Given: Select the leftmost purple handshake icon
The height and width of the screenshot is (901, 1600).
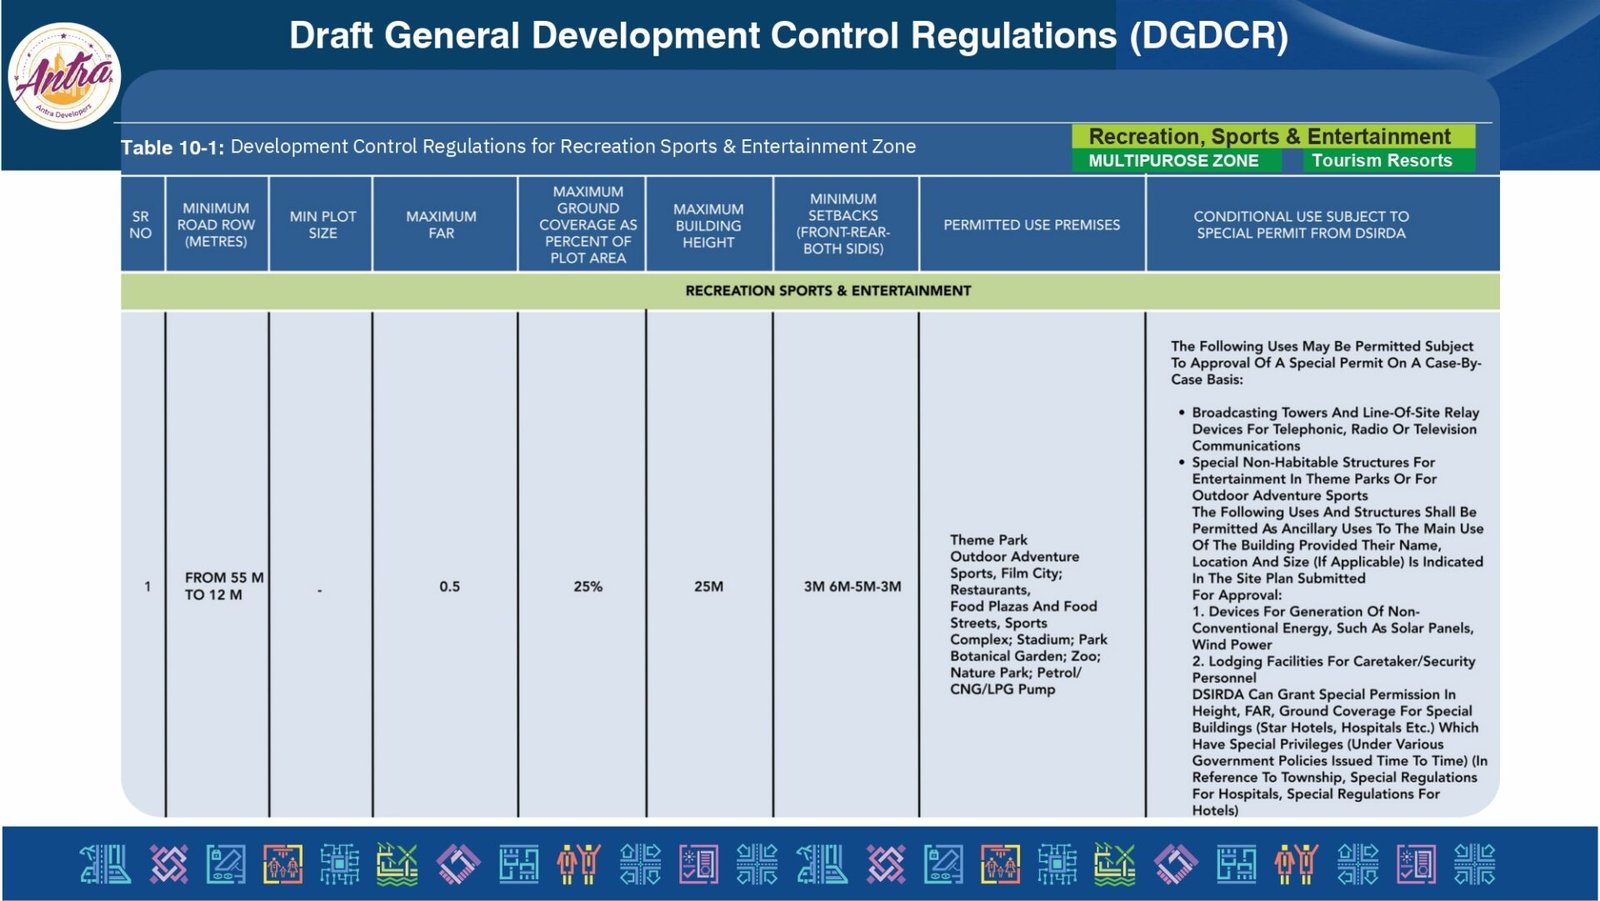Looking at the screenshot, I should pyautogui.click(x=458, y=864).
